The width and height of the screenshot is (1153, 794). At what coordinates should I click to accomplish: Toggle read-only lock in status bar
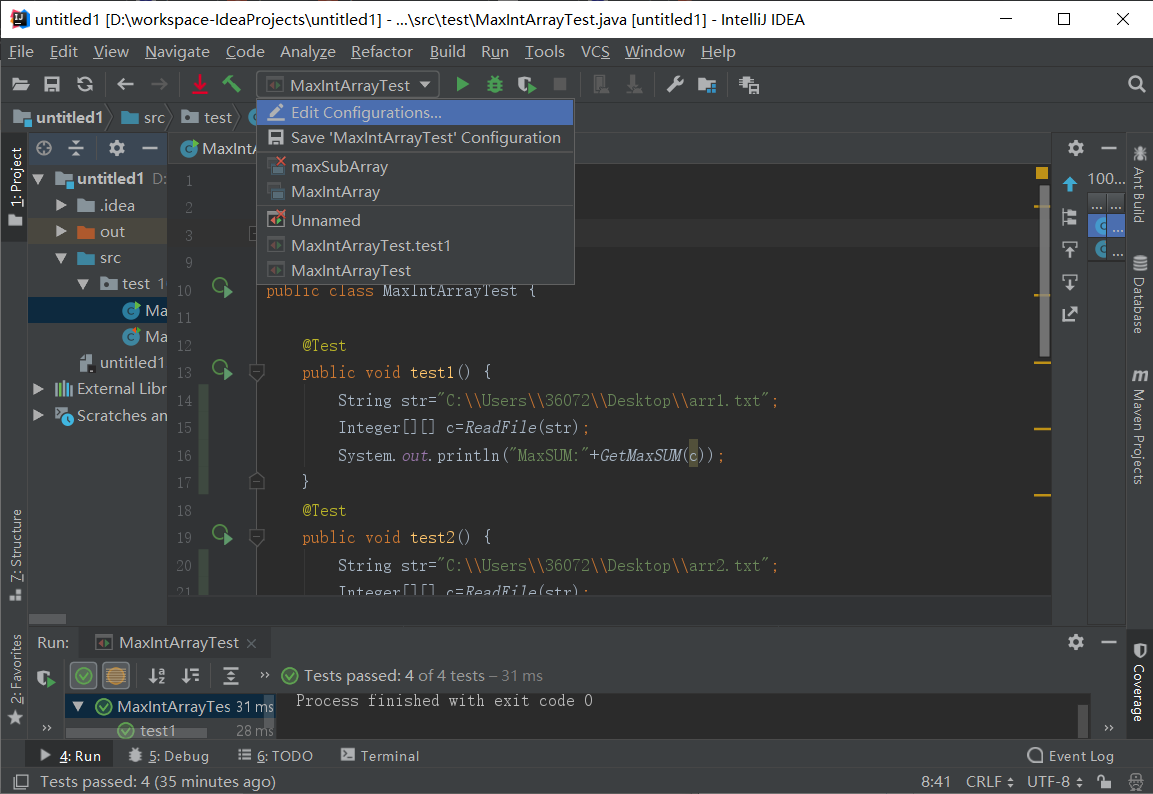pos(1104,782)
